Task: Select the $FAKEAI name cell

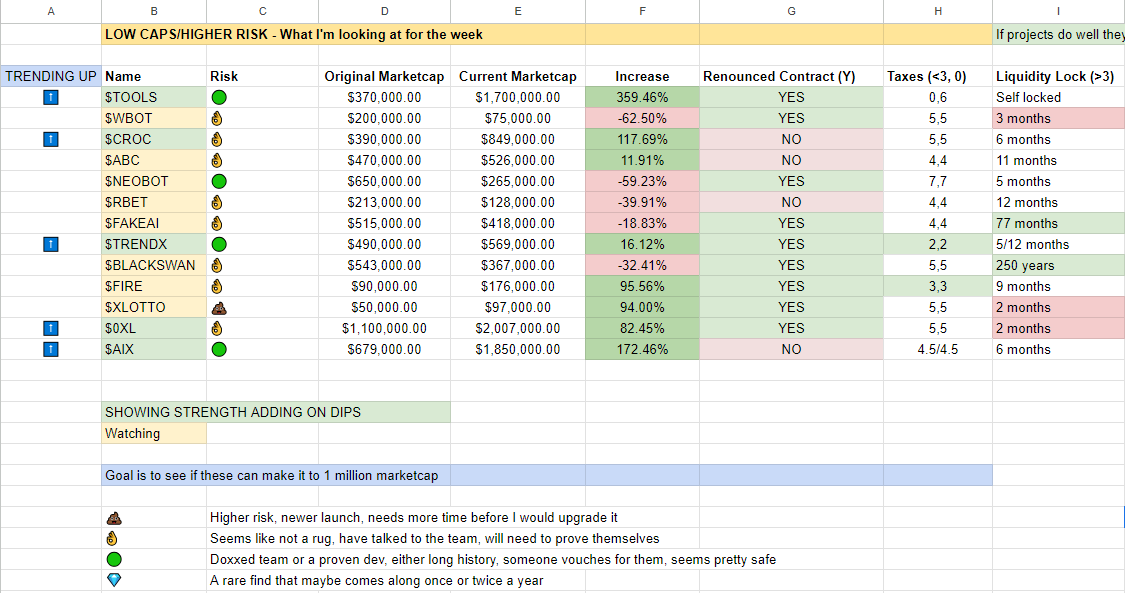Action: 130,223
